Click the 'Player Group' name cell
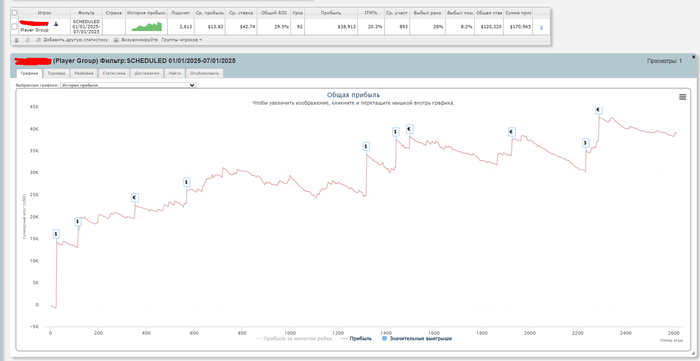This screenshot has height=361, width=700. [34, 30]
